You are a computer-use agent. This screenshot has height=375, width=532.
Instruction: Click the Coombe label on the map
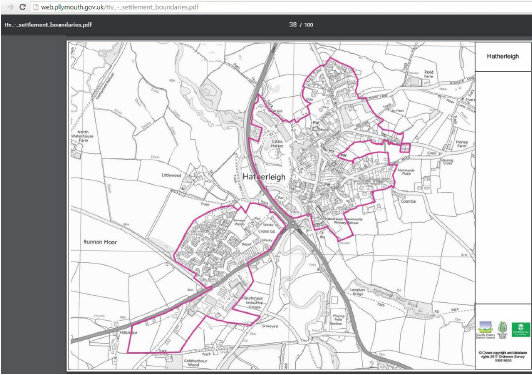408,201
